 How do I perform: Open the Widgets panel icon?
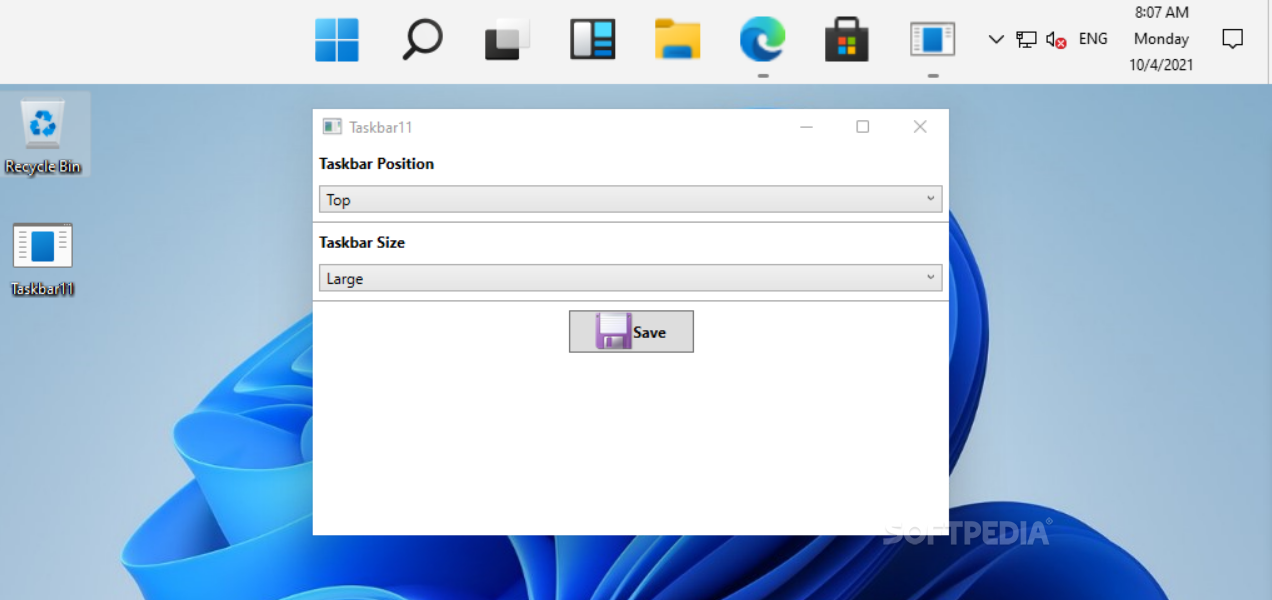tap(592, 40)
